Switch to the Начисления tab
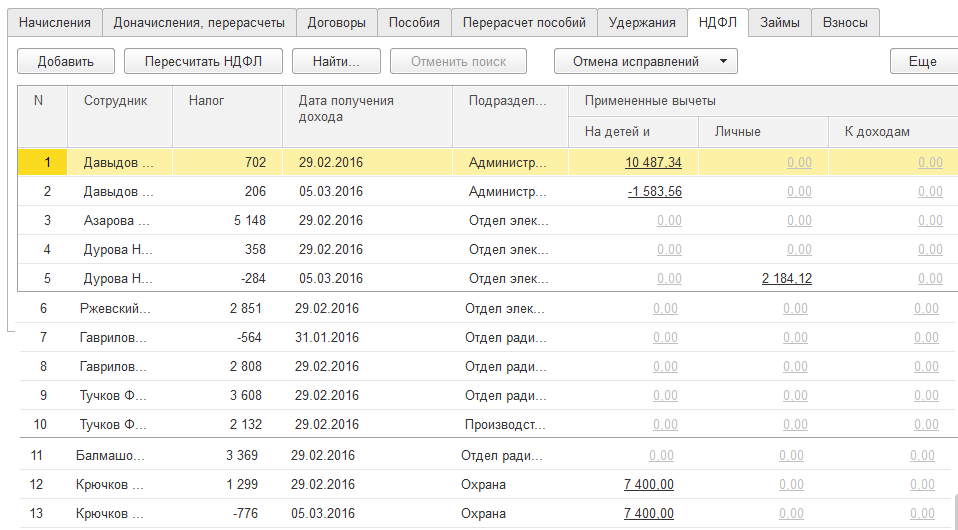The image size is (958, 530). pyautogui.click(x=55, y=22)
